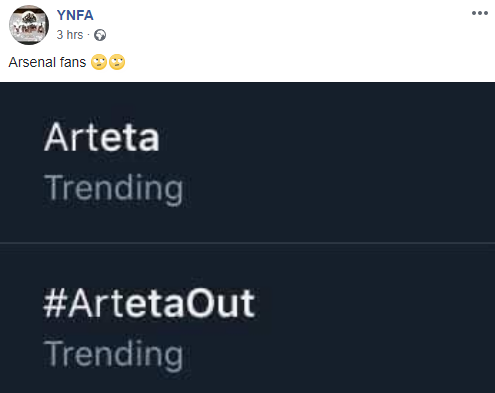The height and width of the screenshot is (393, 495).
Task: Click Trending label under #ArtetaOut
Action: 114,354
